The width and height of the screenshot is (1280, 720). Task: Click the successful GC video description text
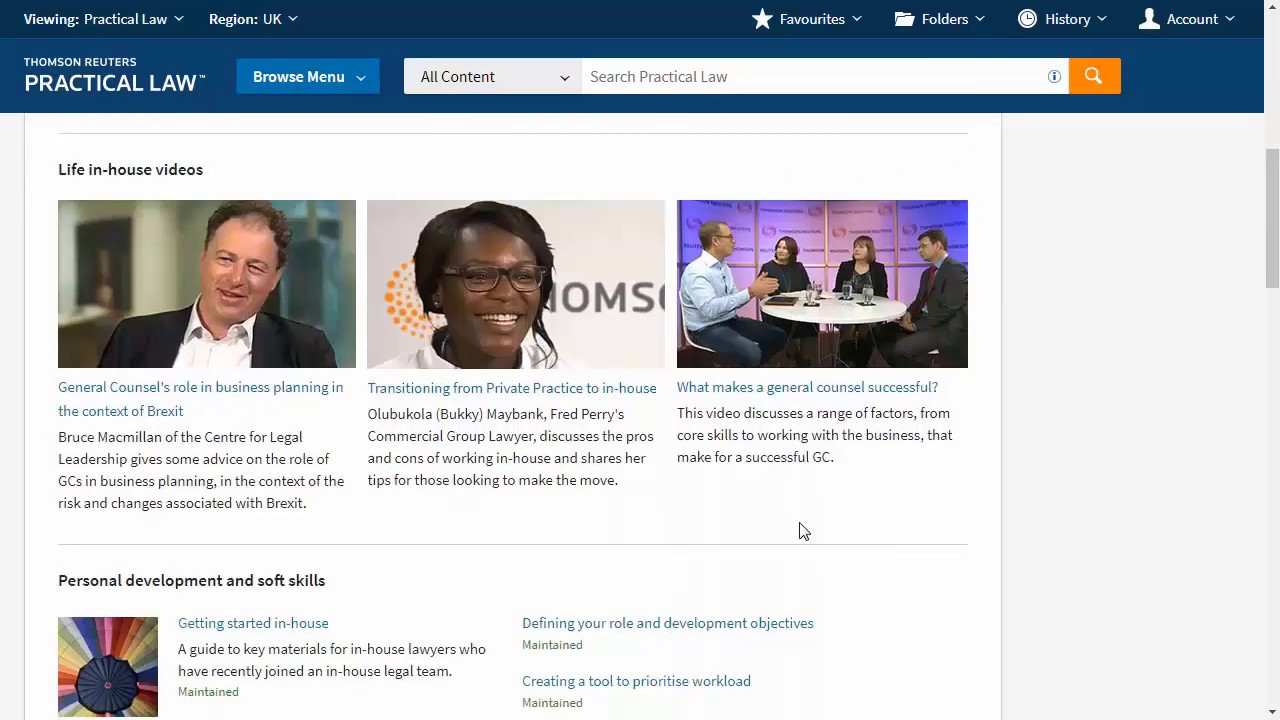(x=814, y=435)
